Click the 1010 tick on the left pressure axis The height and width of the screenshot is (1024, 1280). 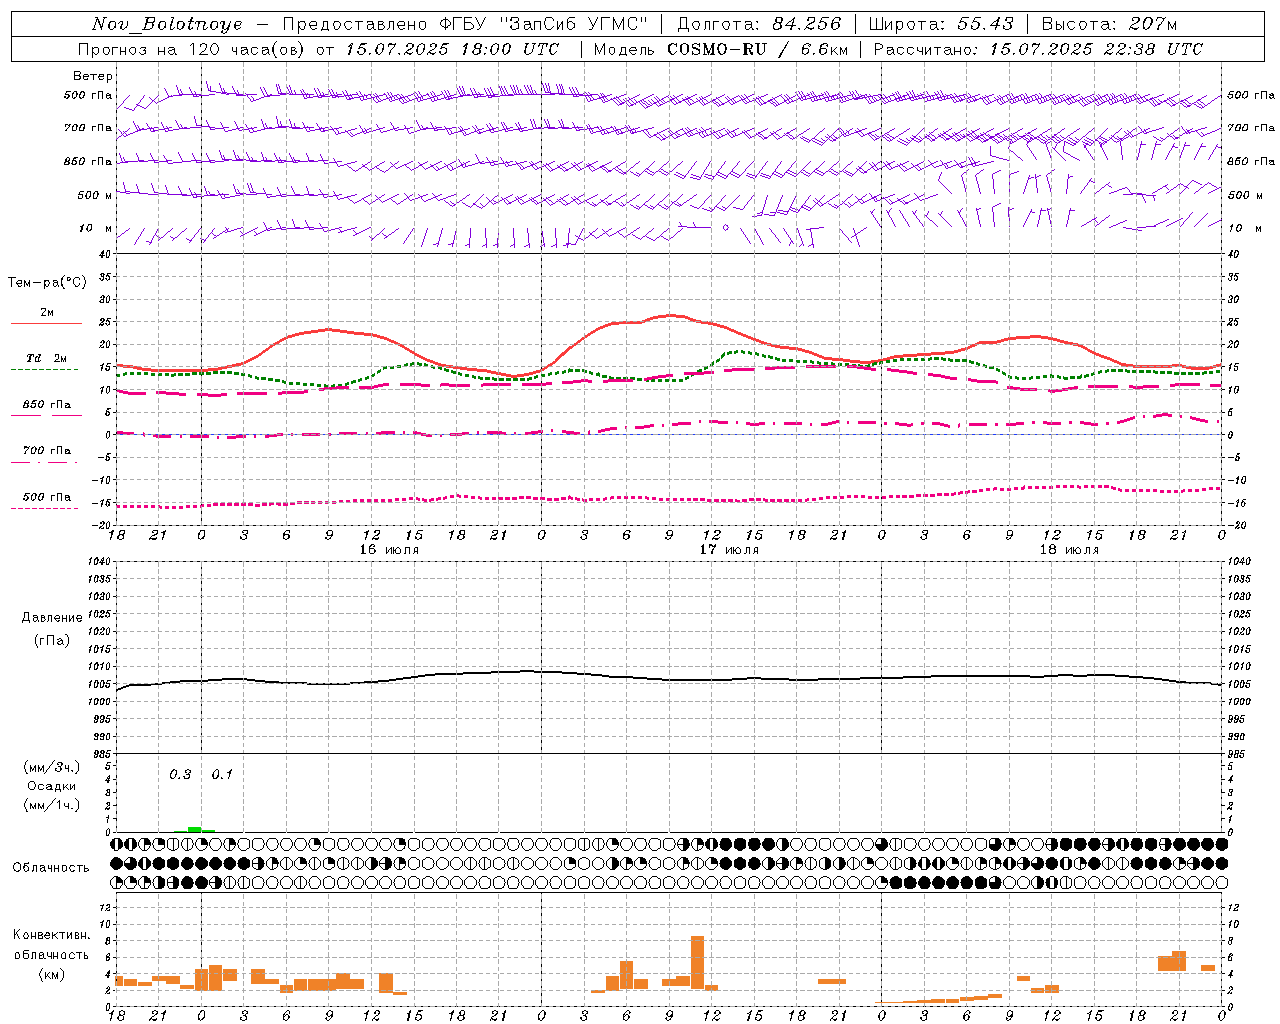[100, 666]
